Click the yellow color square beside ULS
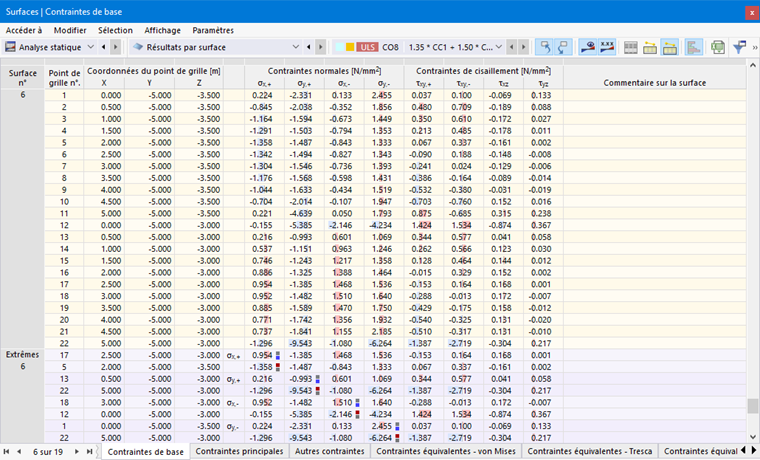Viewport: 760px width, 460px height. point(350,48)
